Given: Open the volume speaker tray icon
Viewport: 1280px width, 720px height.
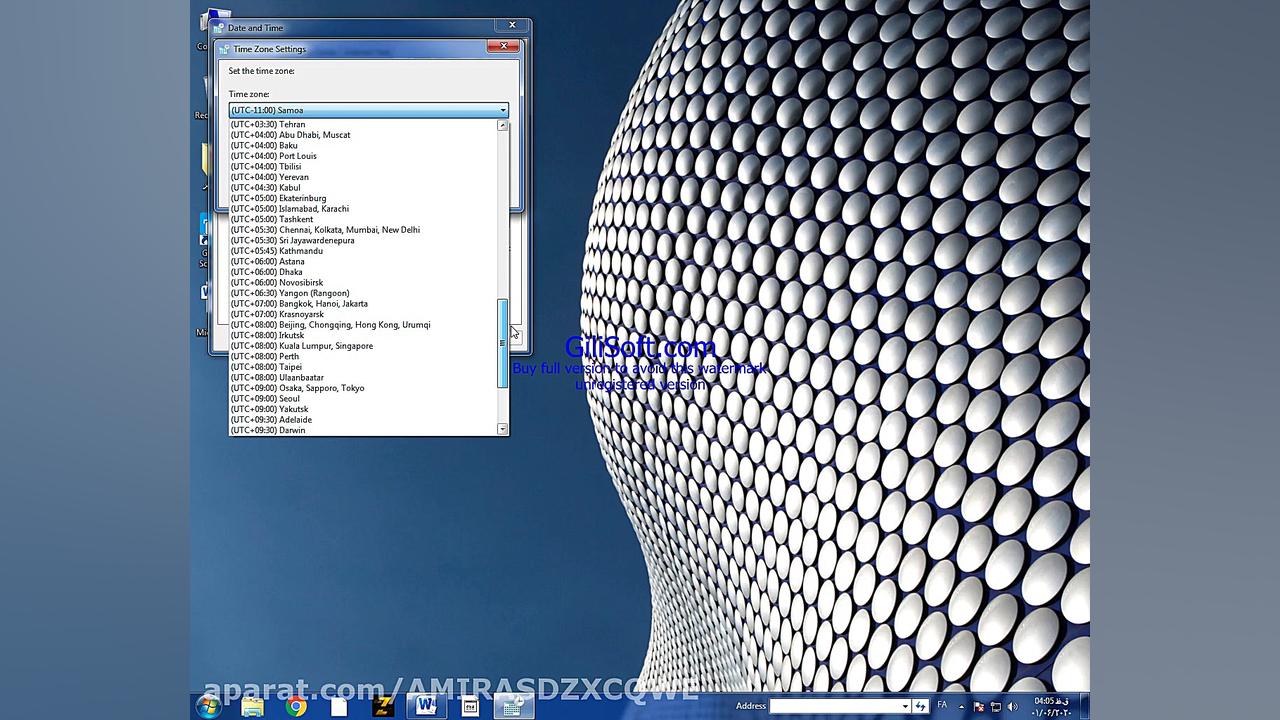Looking at the screenshot, I should pyautogui.click(x=1012, y=706).
